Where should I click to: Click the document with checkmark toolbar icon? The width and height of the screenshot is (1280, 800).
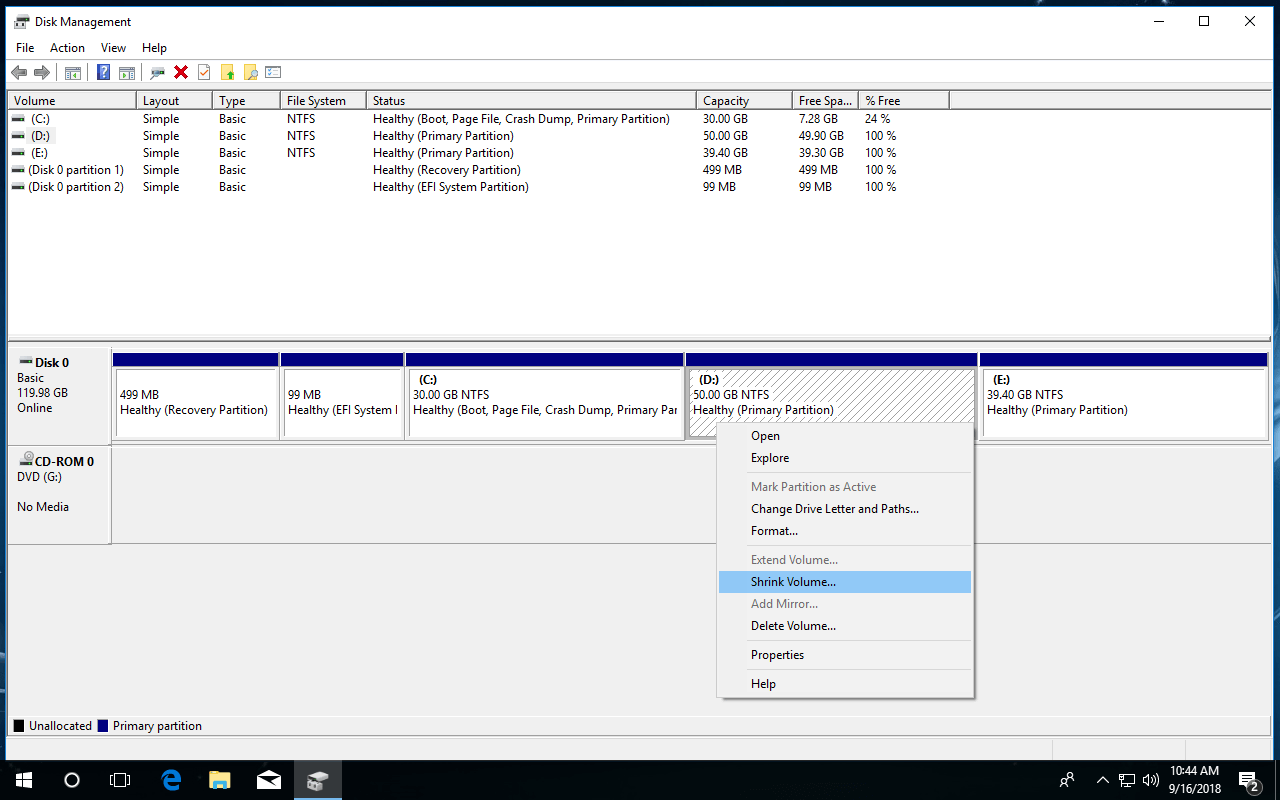tap(204, 72)
